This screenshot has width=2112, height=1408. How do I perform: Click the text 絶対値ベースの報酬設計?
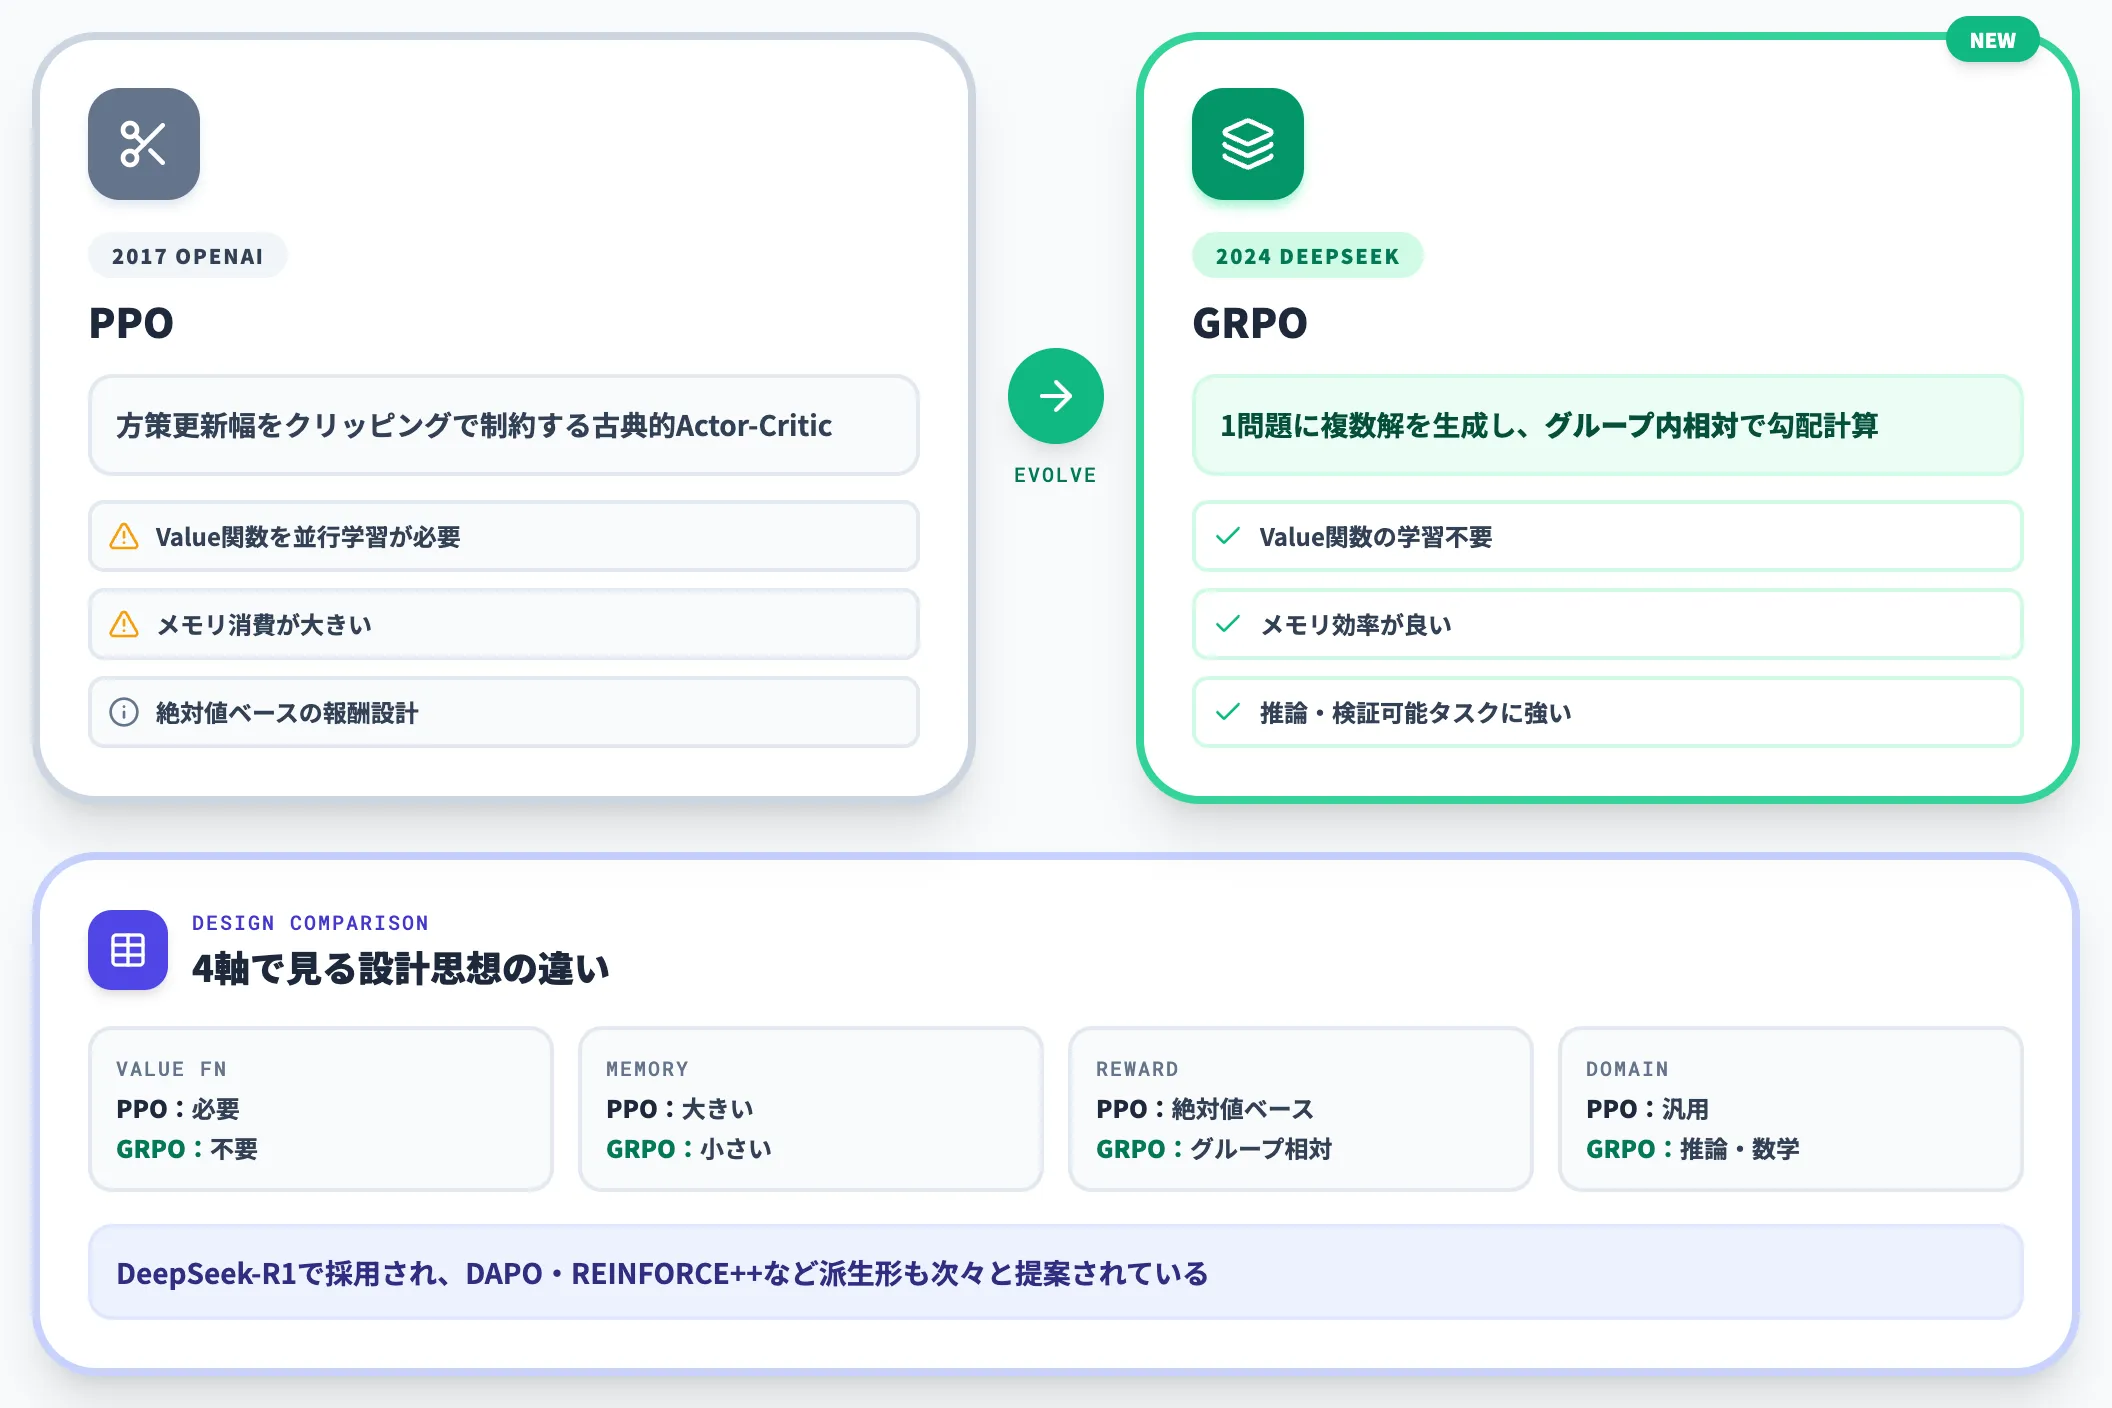287,713
